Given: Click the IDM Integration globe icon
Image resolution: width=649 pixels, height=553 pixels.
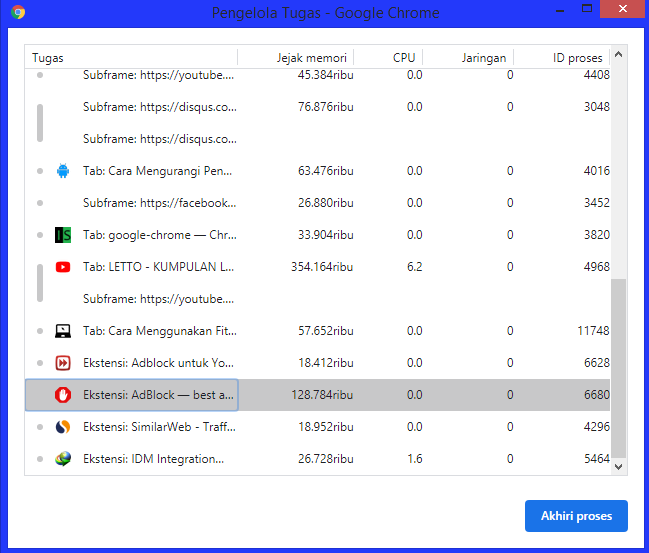Looking at the screenshot, I should pos(63,459).
